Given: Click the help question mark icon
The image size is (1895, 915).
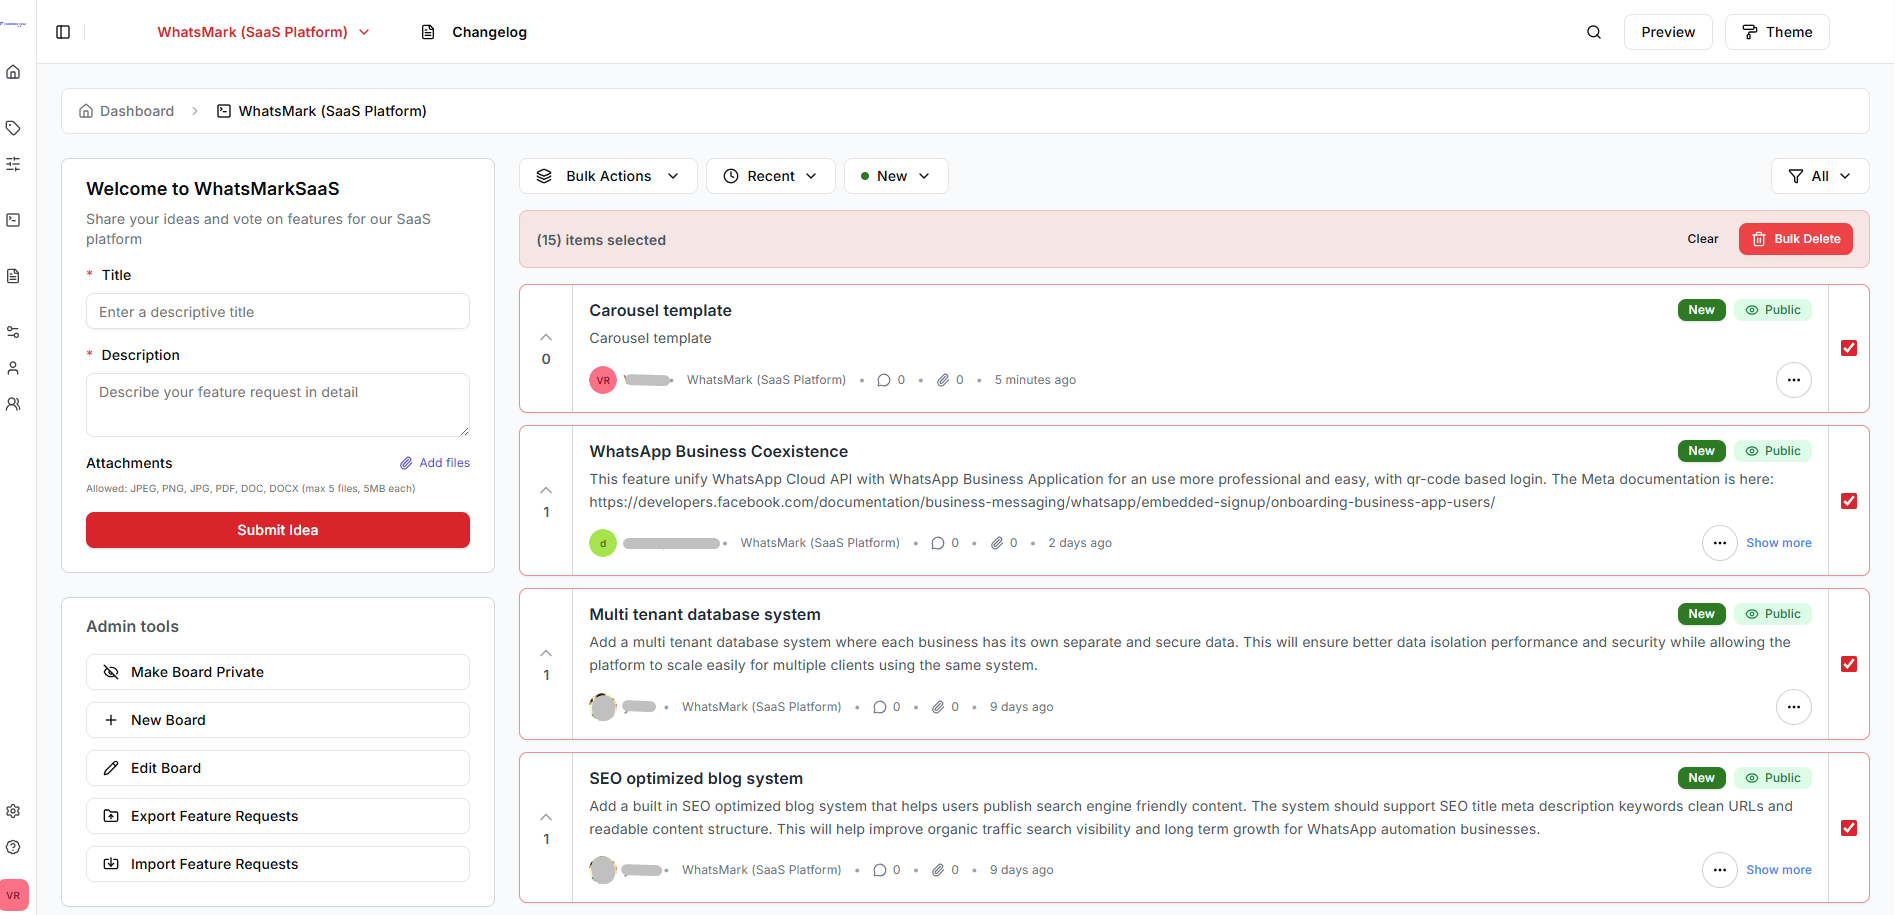Looking at the screenshot, I should click(x=13, y=847).
